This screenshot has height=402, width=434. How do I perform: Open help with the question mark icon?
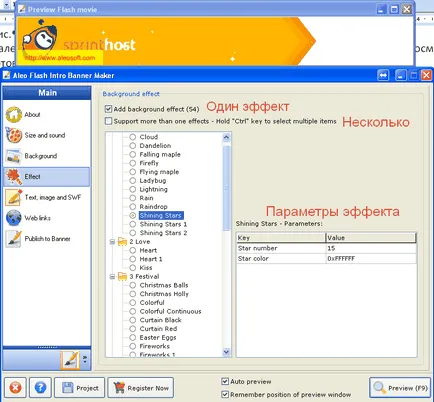[40, 388]
